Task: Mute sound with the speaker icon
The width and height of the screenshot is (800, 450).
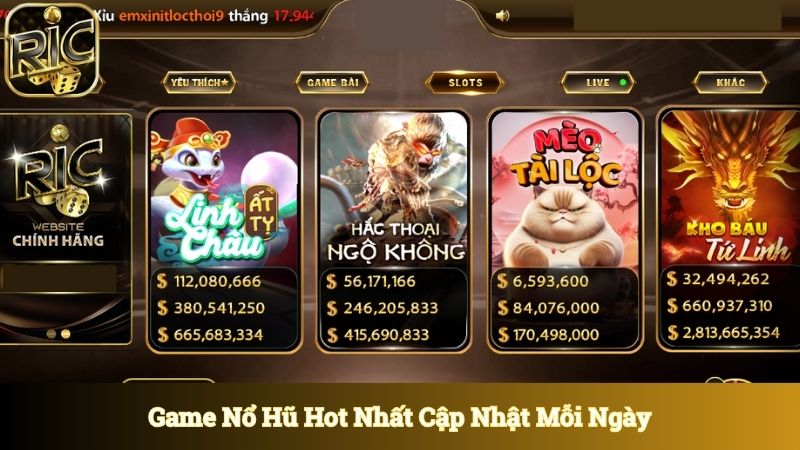Action: tap(502, 16)
